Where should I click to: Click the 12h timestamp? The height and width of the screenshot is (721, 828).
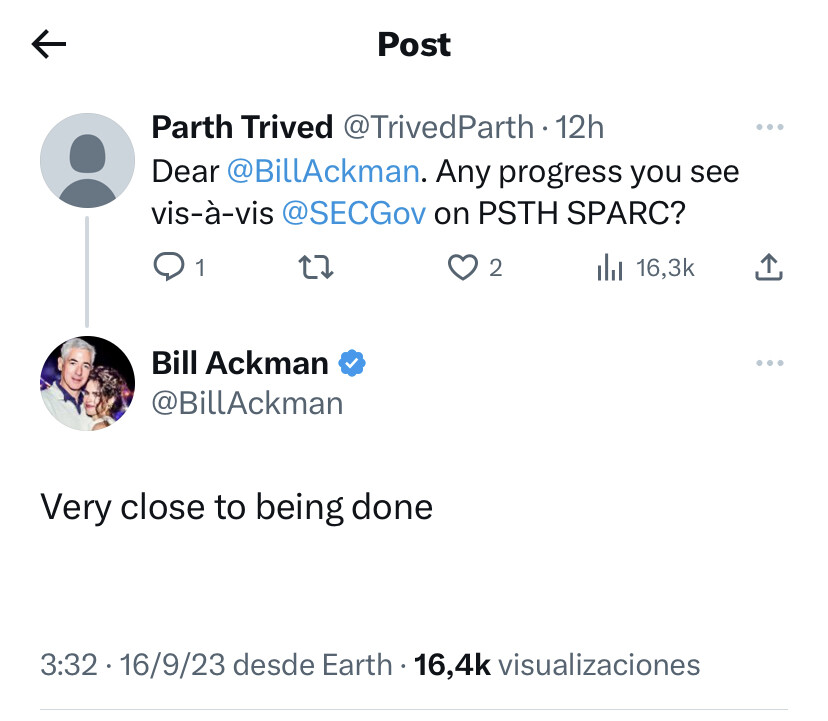coord(581,128)
